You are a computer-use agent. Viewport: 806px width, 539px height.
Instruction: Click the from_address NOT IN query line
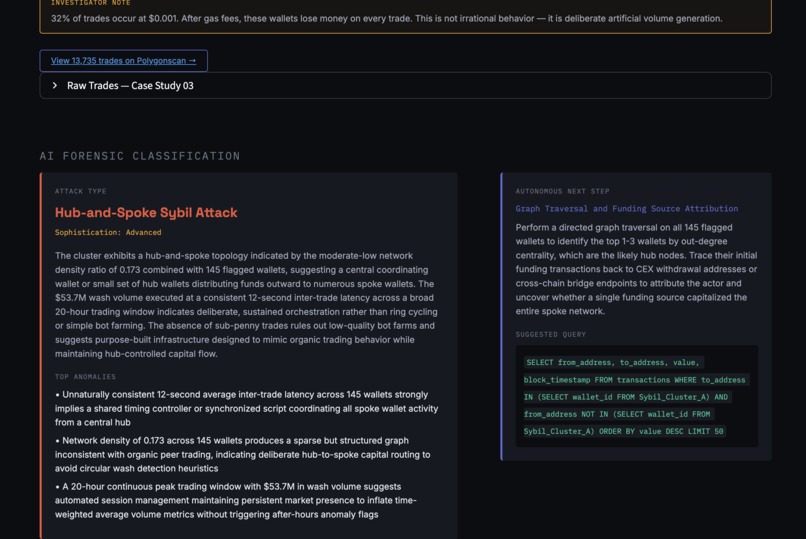617,414
